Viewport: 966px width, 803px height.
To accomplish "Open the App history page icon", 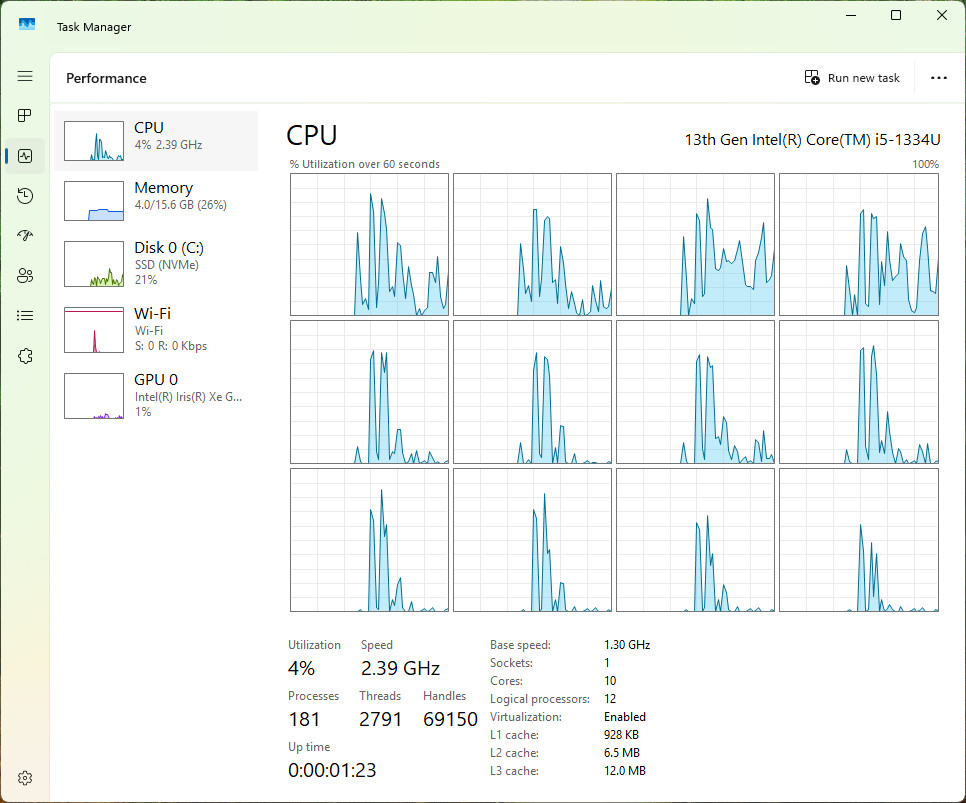I will click(25, 196).
